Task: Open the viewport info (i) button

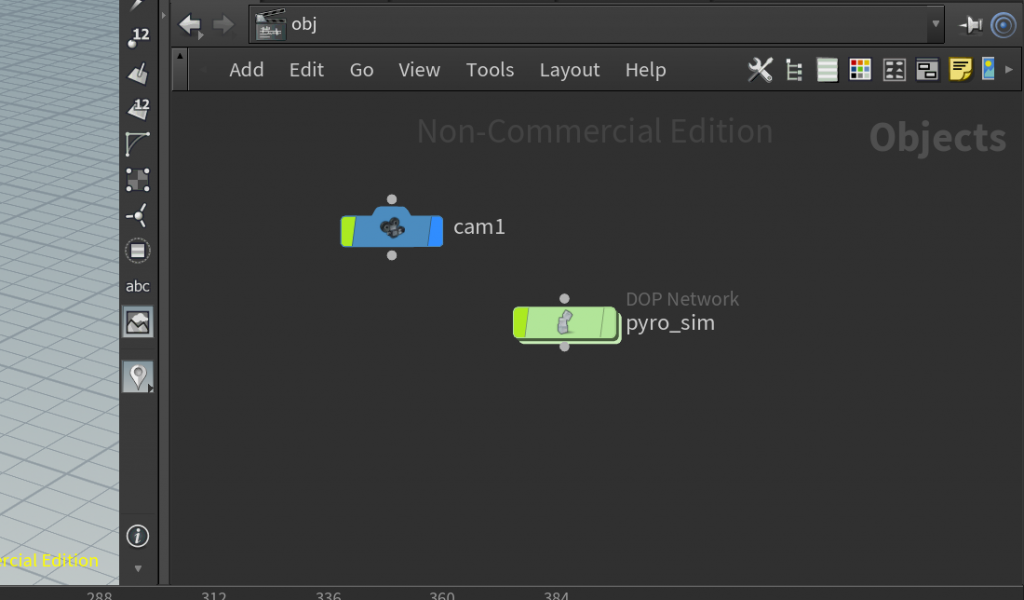Action: (x=138, y=536)
